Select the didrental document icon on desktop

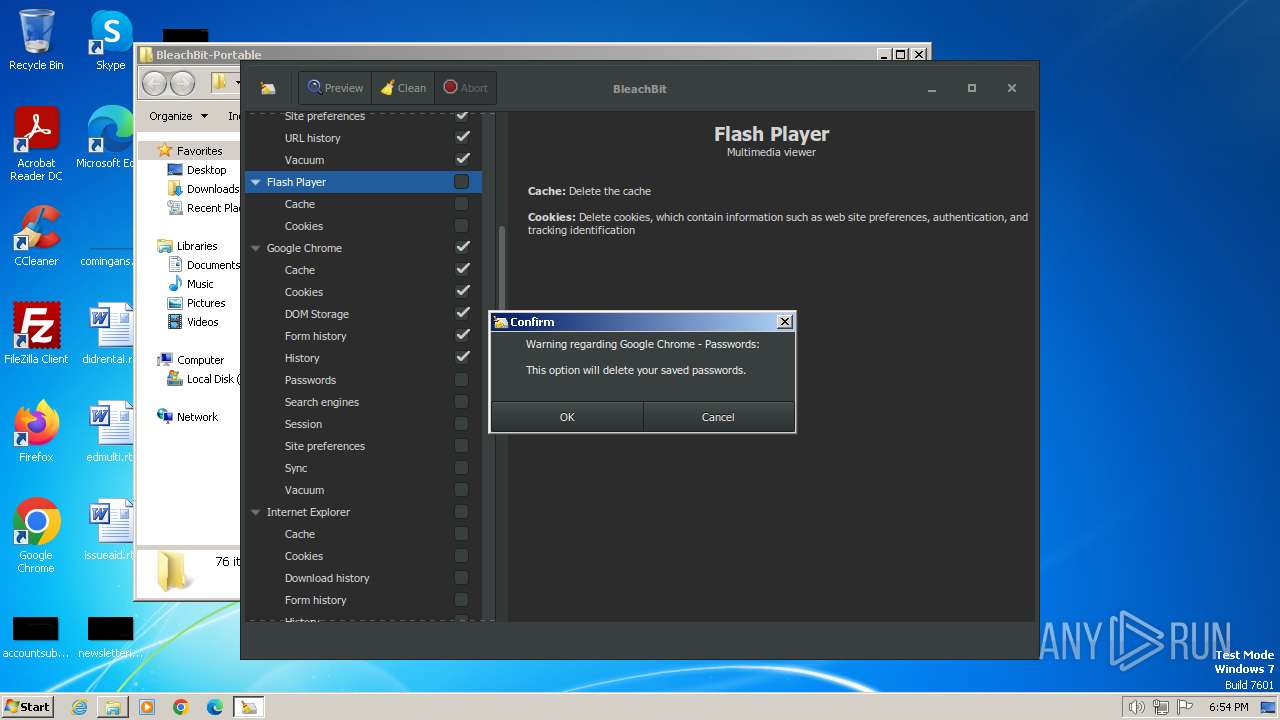tap(110, 334)
